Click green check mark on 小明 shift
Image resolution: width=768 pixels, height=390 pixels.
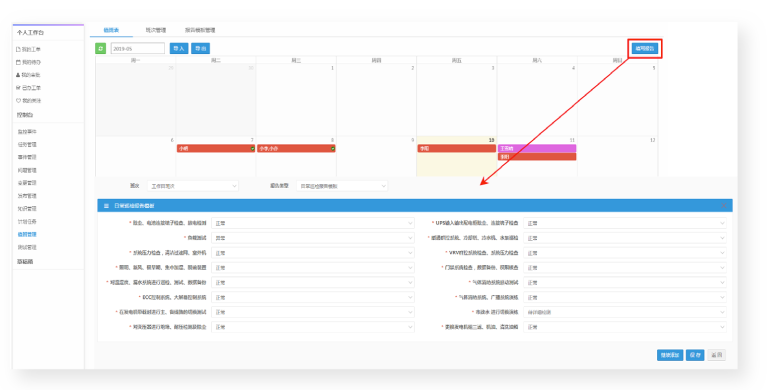pos(252,148)
